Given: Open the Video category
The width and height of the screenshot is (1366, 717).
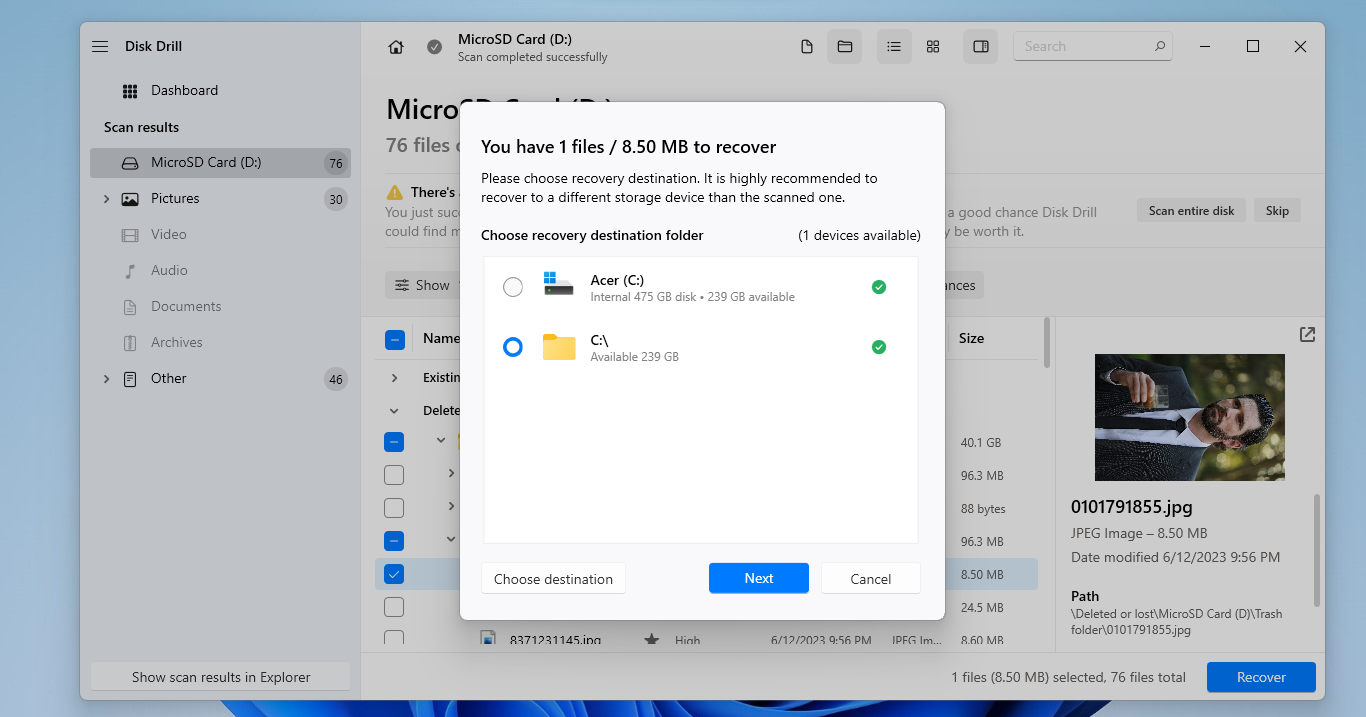Looking at the screenshot, I should (x=169, y=235).
